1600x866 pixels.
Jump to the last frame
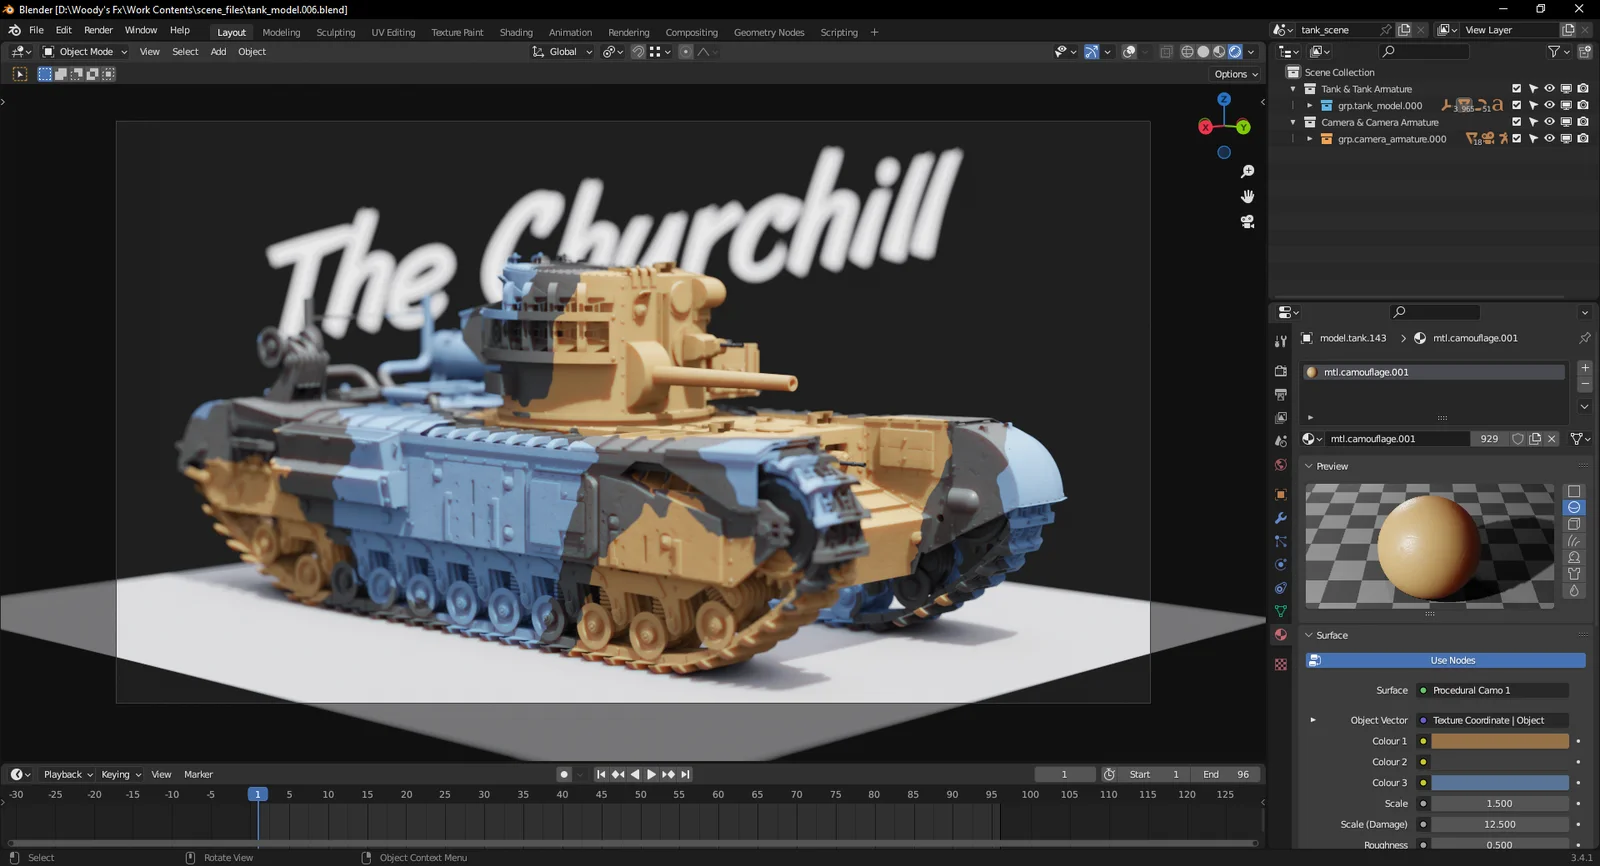tap(685, 774)
